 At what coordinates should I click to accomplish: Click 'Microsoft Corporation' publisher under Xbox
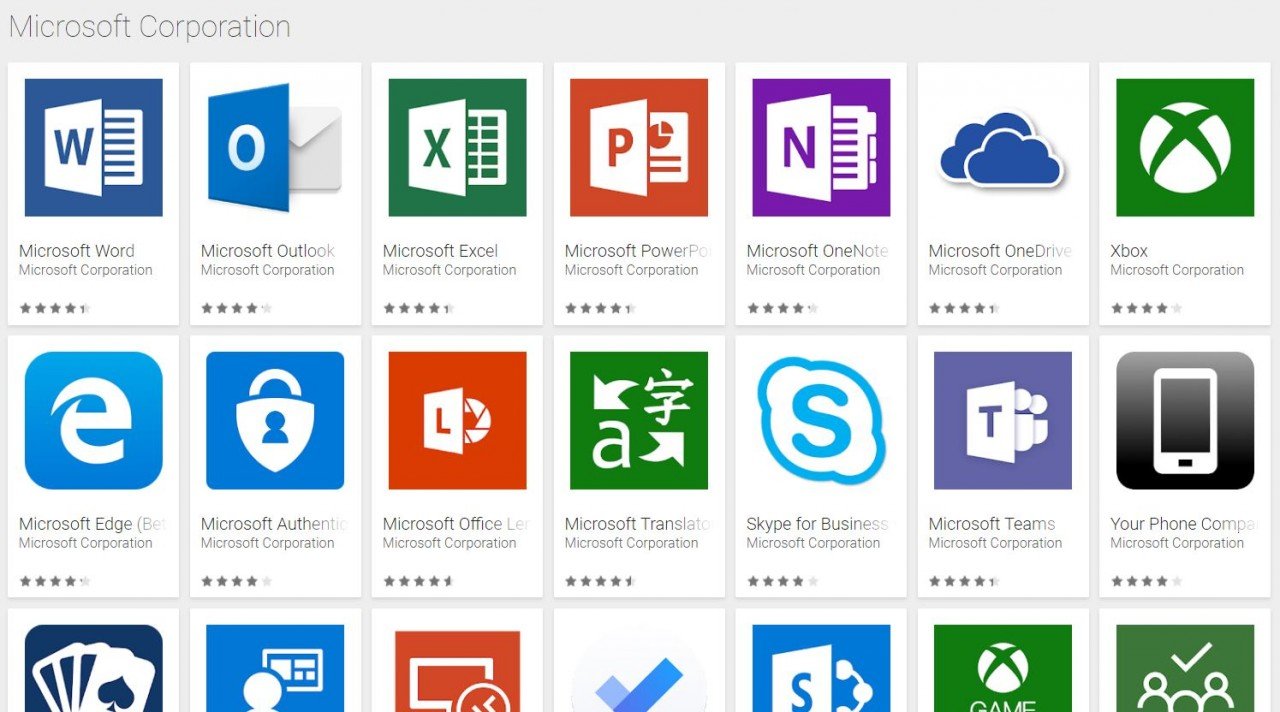[1178, 270]
